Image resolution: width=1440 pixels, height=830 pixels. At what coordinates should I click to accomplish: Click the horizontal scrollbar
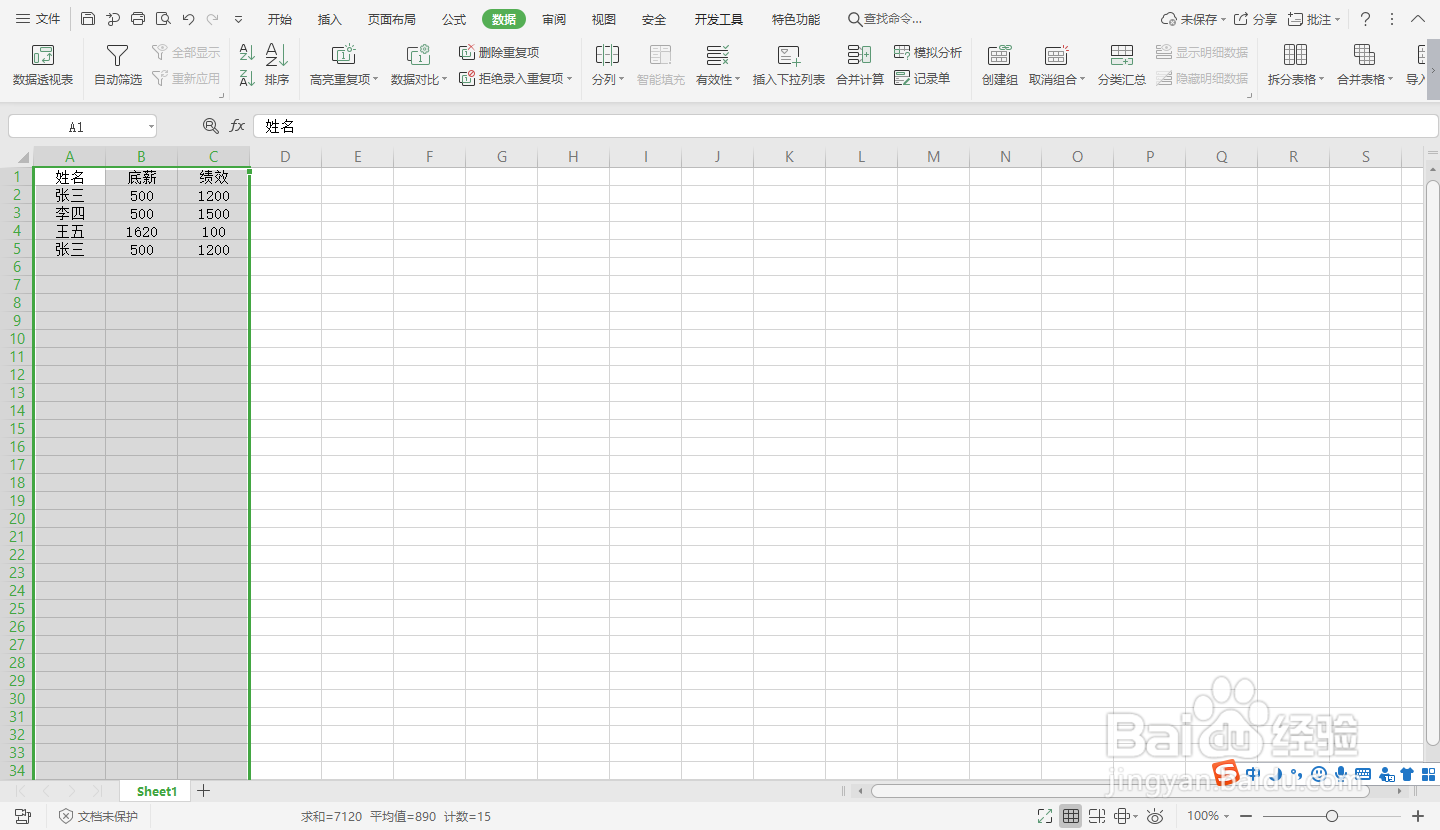1120,791
